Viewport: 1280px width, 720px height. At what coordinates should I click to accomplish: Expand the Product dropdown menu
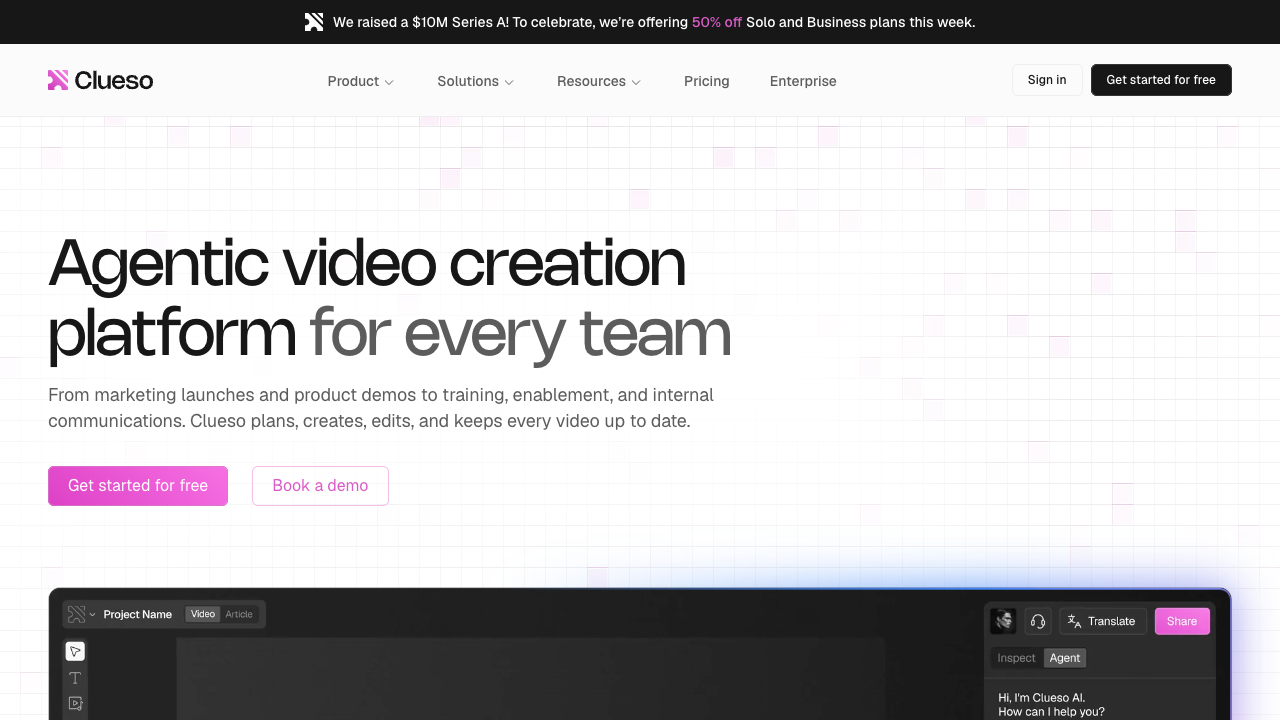(x=361, y=81)
